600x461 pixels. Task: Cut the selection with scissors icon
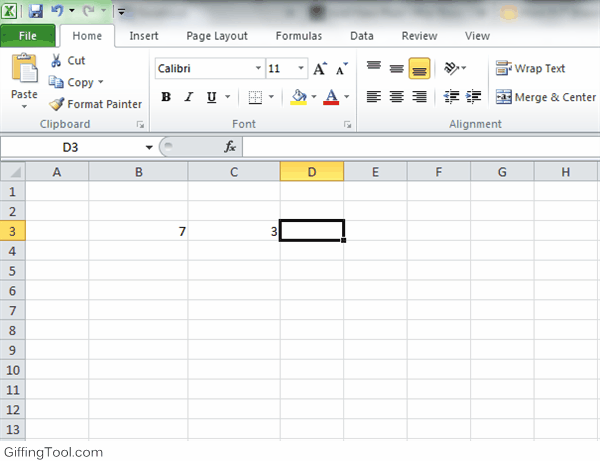pyautogui.click(x=56, y=60)
